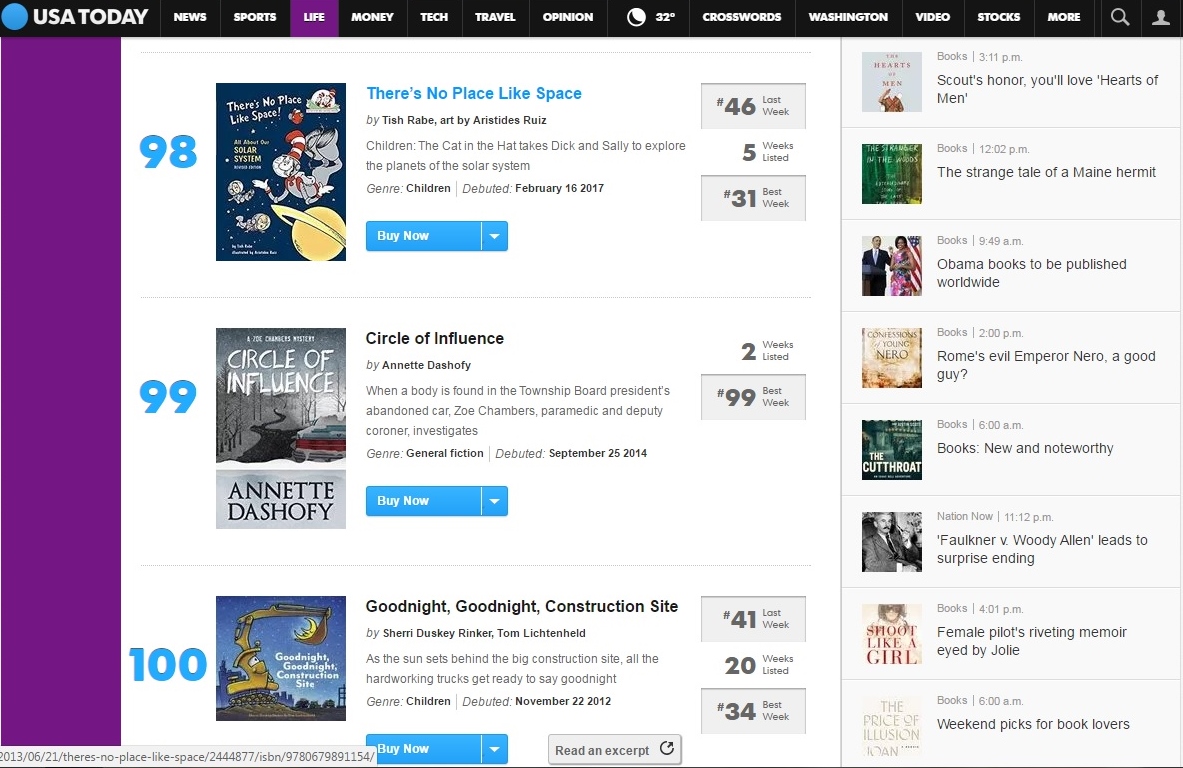Expand Buy Now dropdown for There's No Place Like Space
Screen dimensions: 1183x768
tap(494, 236)
